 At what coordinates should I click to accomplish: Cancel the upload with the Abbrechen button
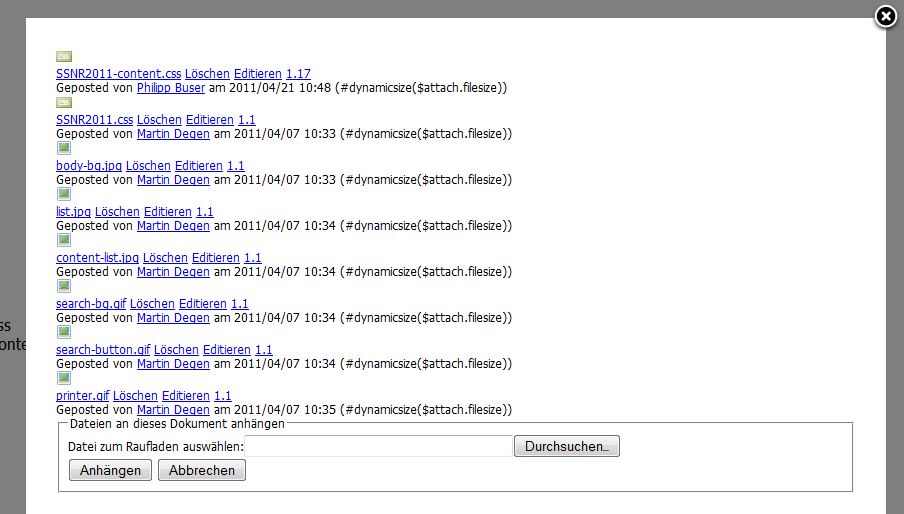(201, 470)
